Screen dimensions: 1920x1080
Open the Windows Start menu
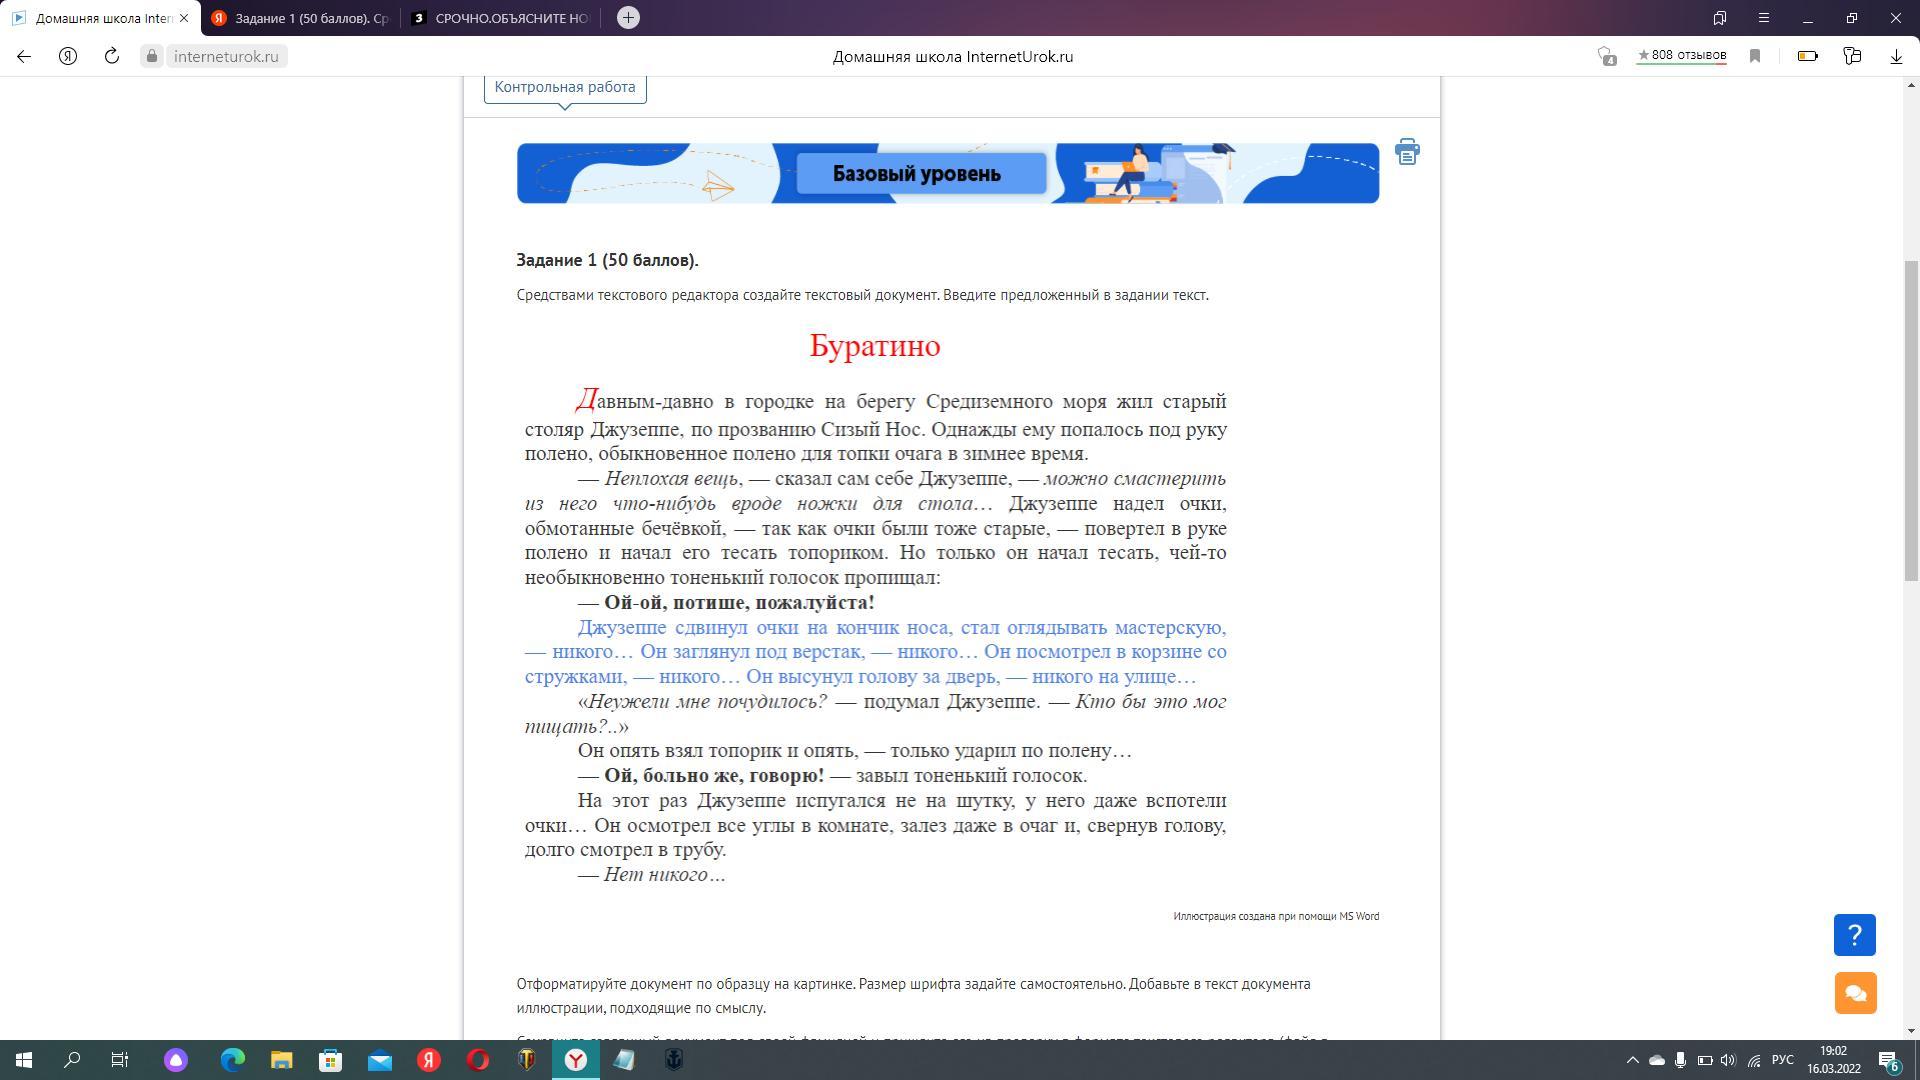point(24,1060)
